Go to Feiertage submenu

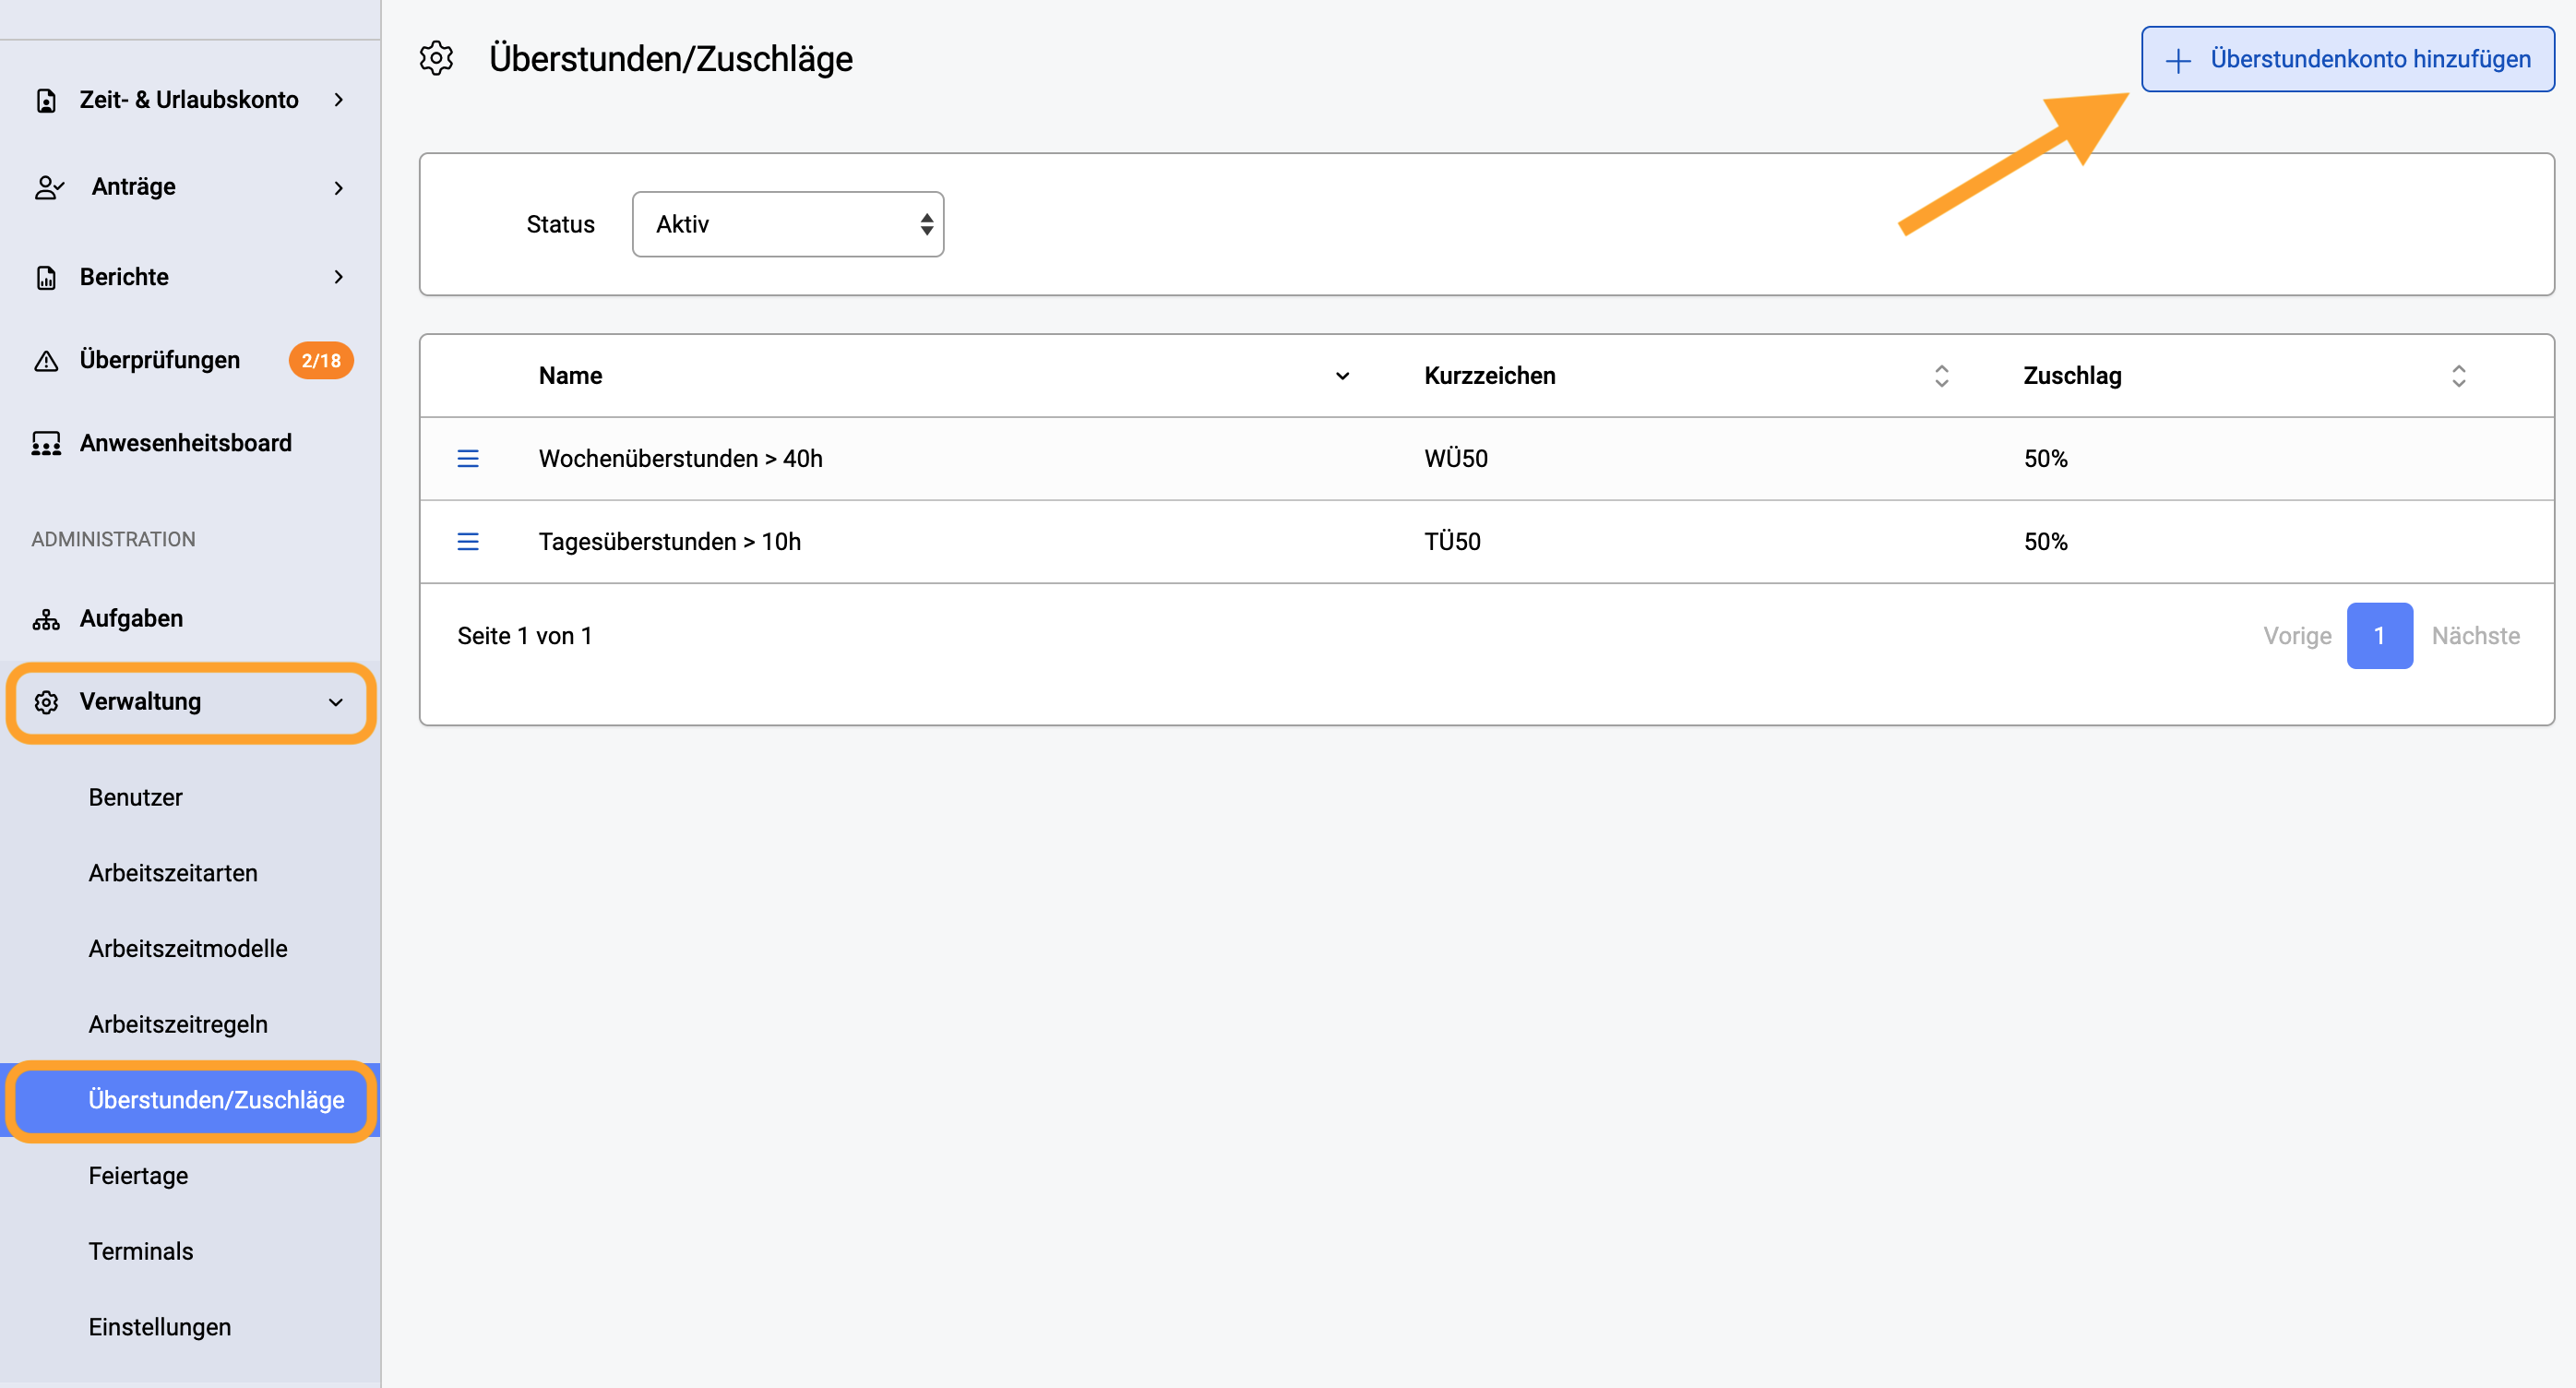[x=138, y=1175]
